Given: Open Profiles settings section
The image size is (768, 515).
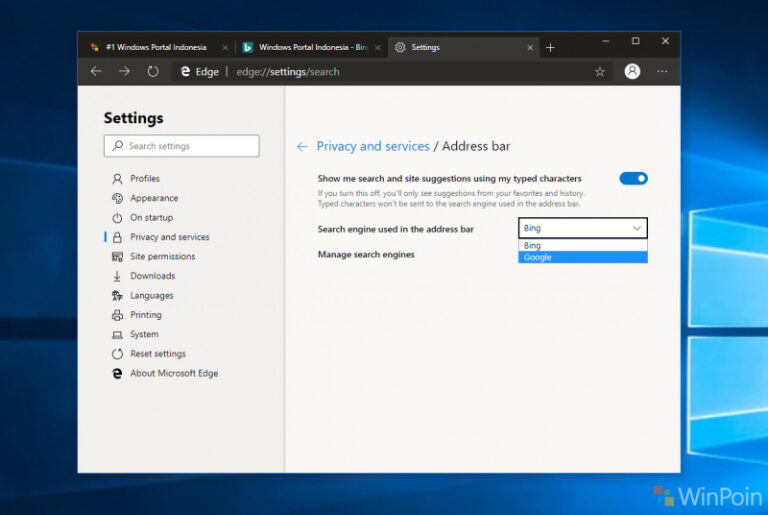Looking at the screenshot, I should click(145, 178).
